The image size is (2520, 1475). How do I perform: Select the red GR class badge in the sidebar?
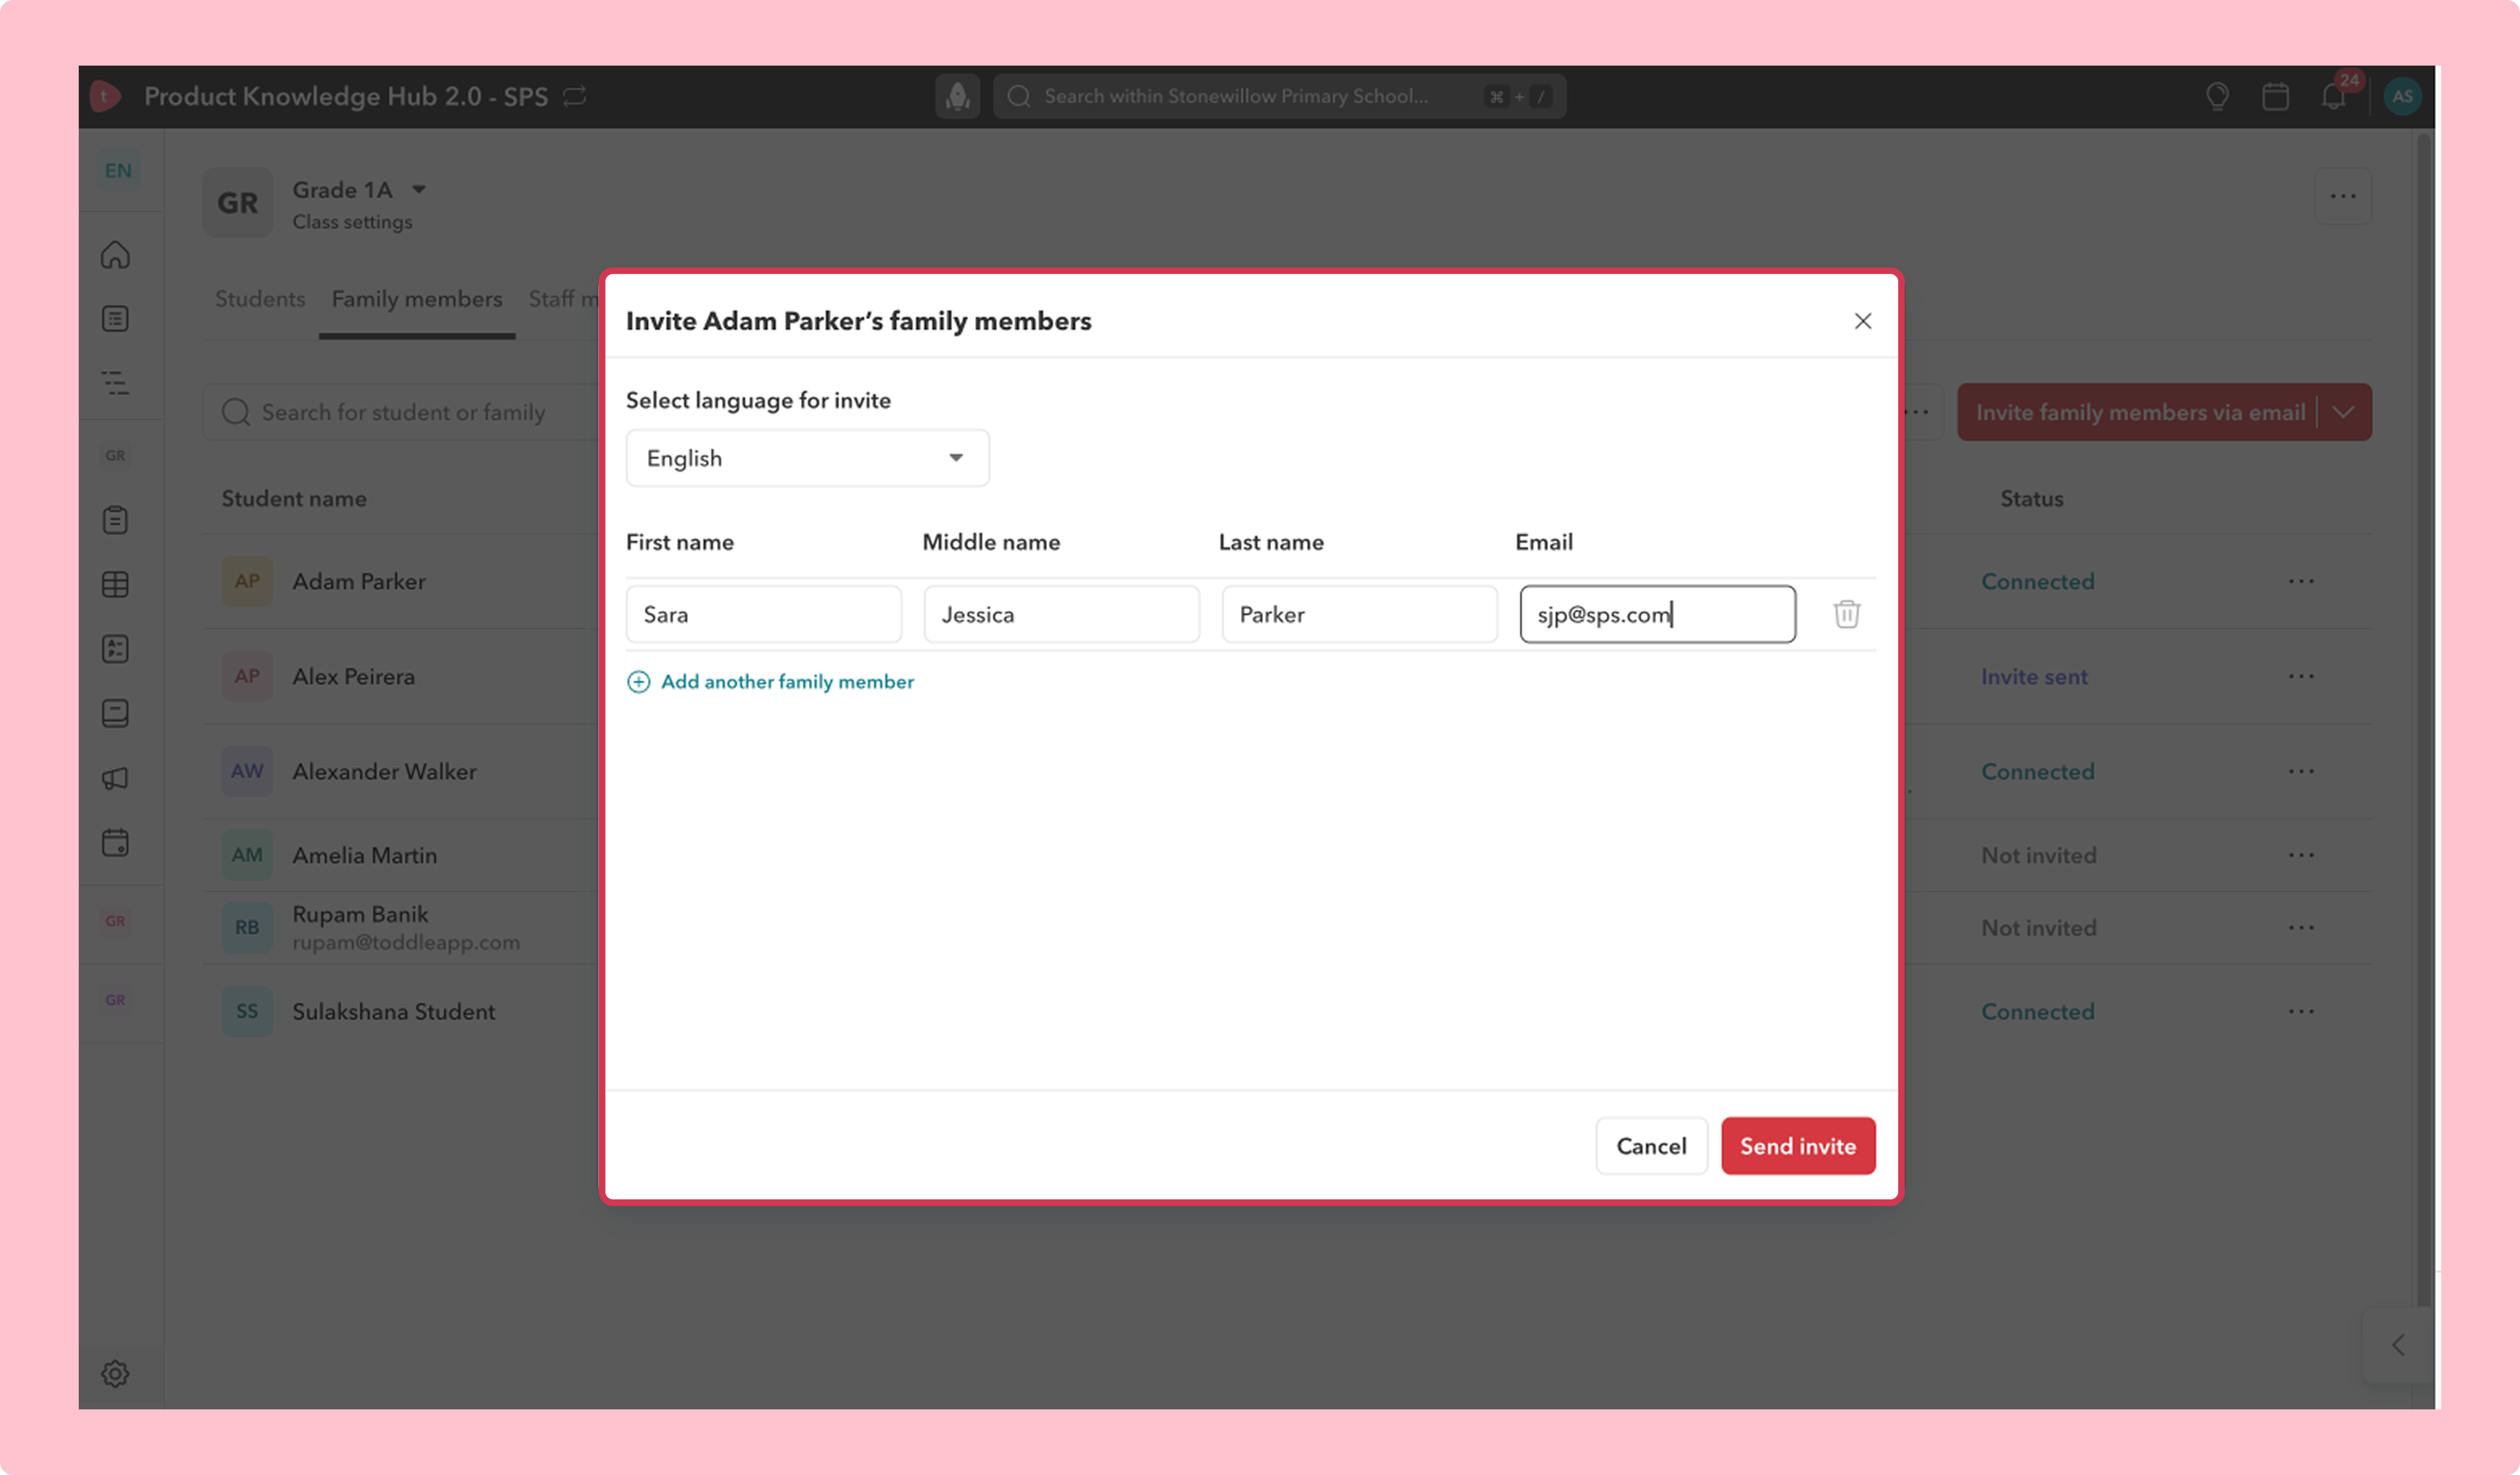pyautogui.click(x=115, y=921)
